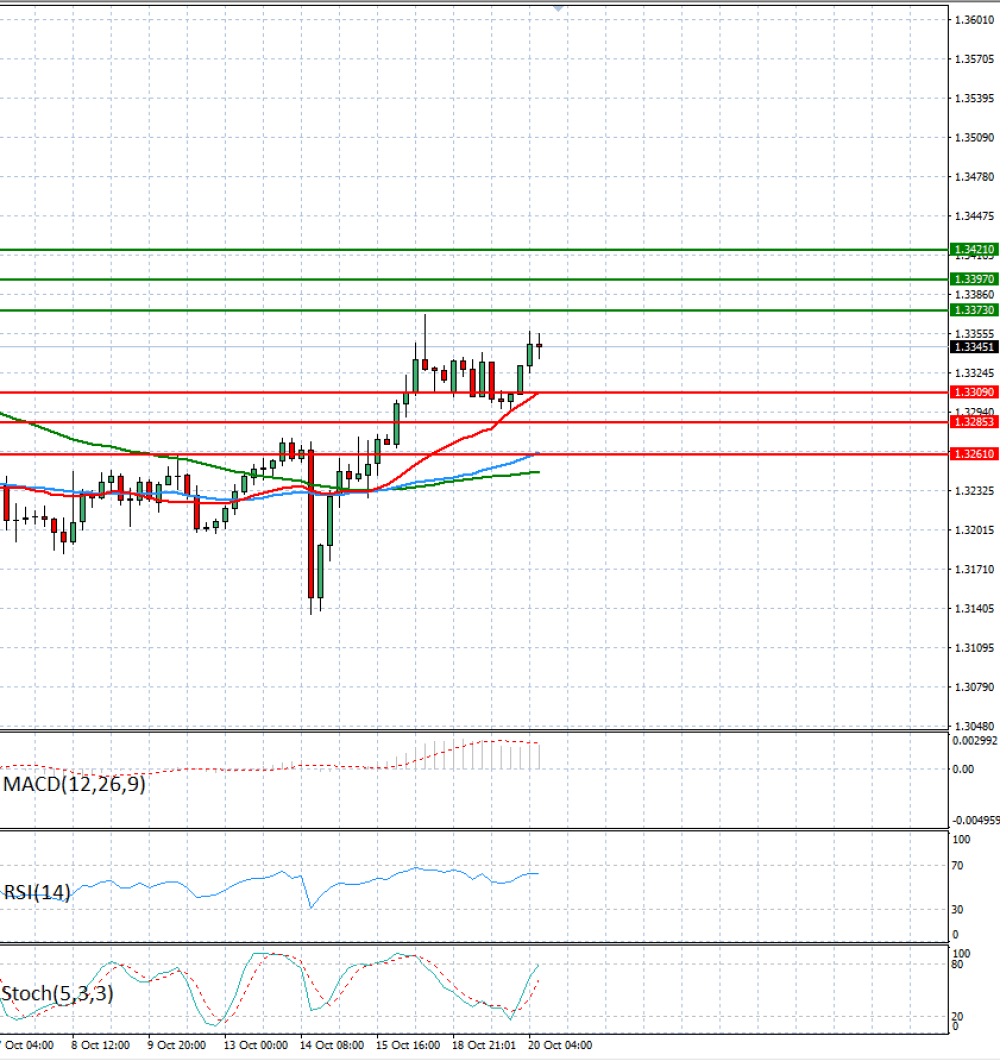Click the 0.002992 MACD scale value
1000x1061 pixels.
975,741
